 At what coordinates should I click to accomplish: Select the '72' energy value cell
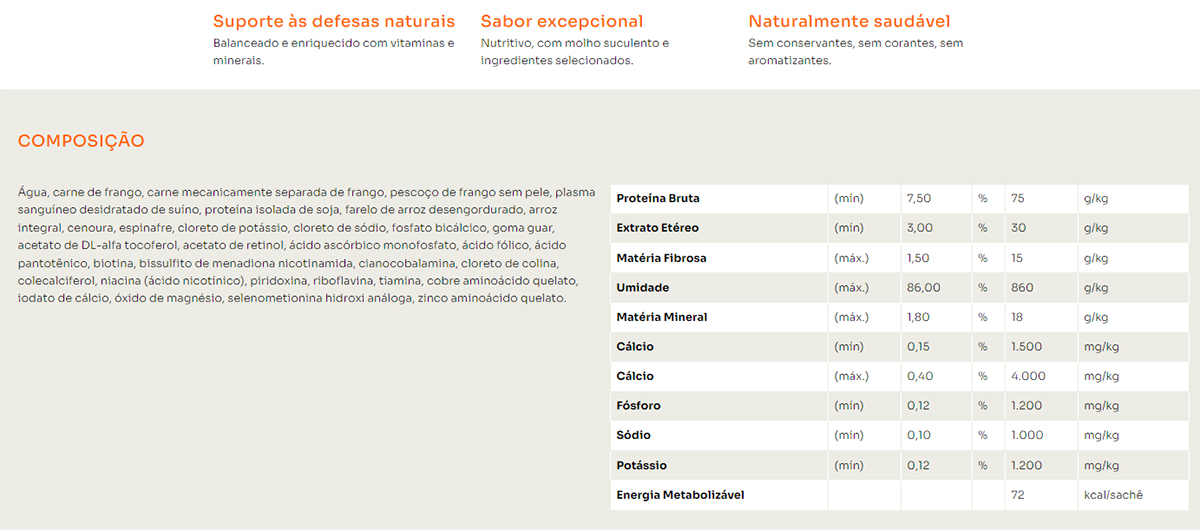pos(1018,495)
